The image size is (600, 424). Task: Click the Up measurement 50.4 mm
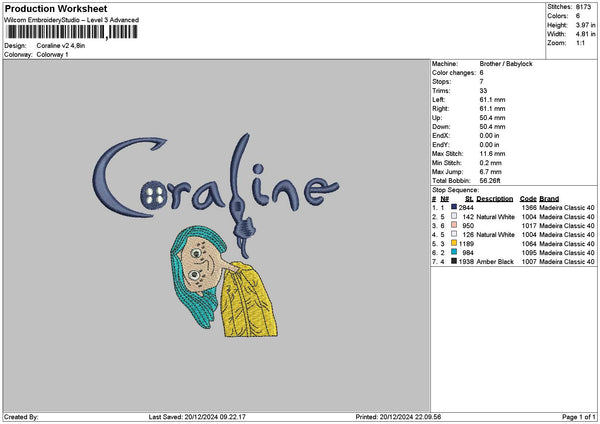point(492,118)
